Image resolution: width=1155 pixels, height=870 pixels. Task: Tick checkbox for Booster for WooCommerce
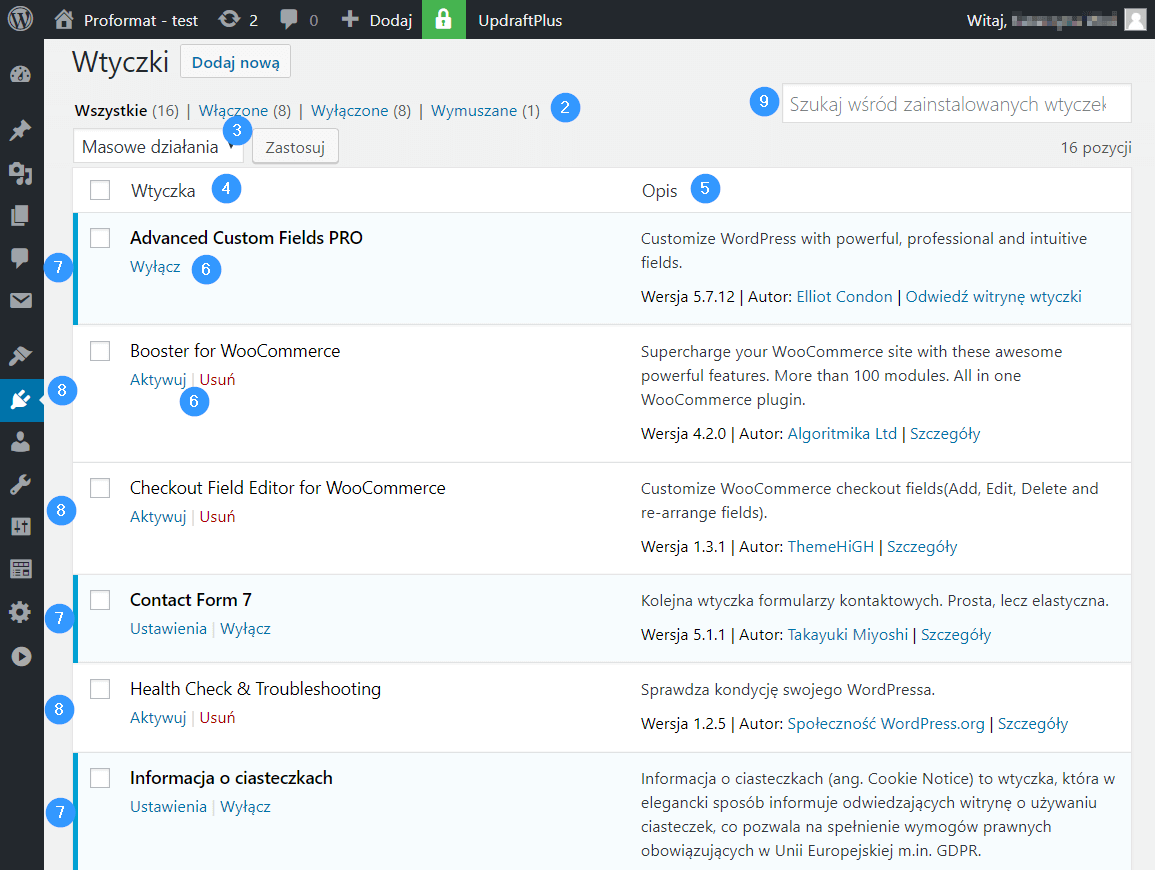[100, 351]
